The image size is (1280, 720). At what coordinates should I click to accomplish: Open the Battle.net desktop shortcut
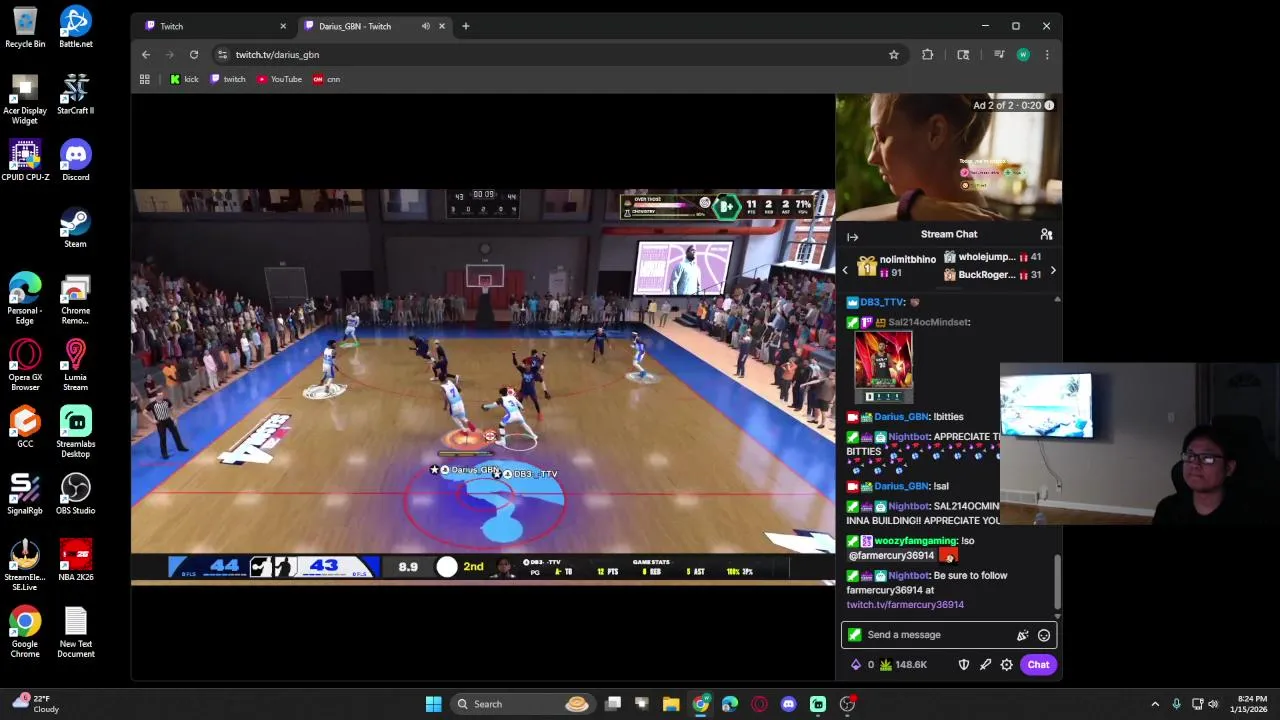pyautogui.click(x=75, y=27)
